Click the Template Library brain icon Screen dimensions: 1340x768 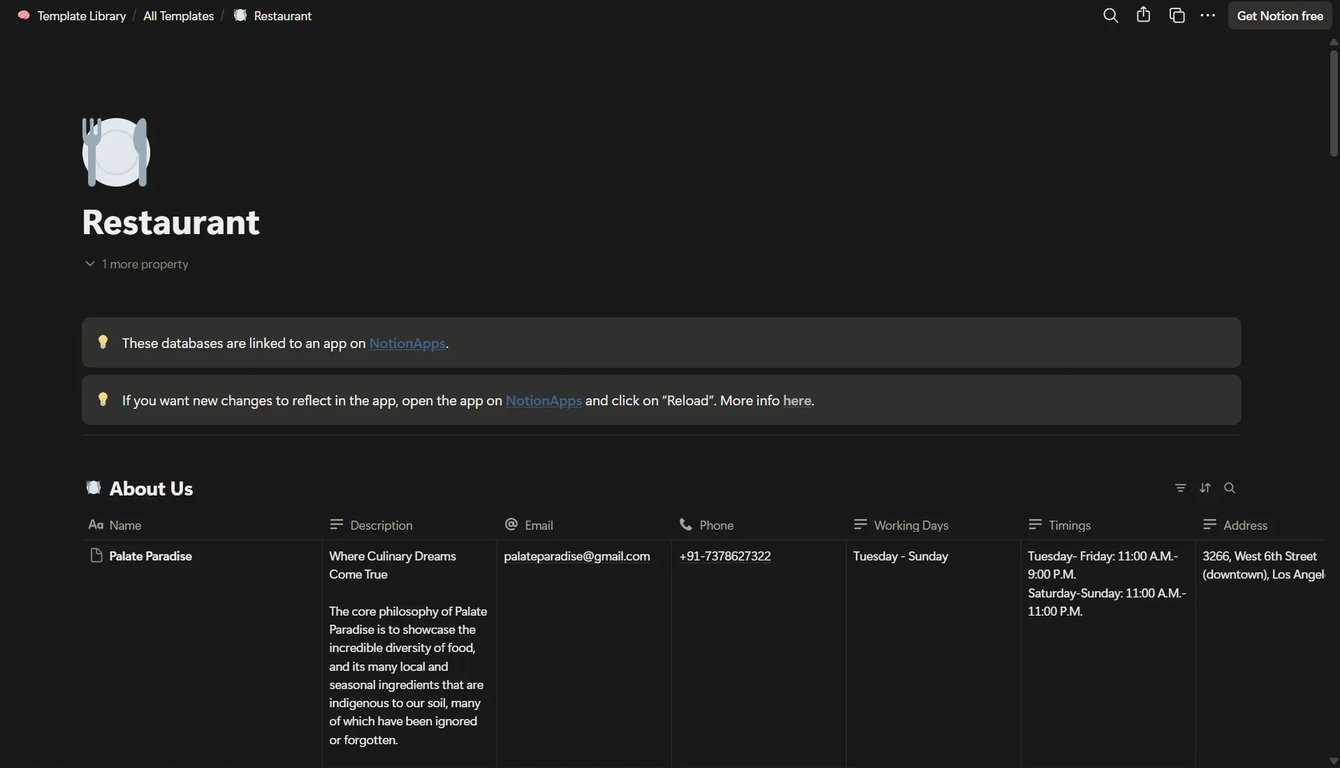coord(24,16)
